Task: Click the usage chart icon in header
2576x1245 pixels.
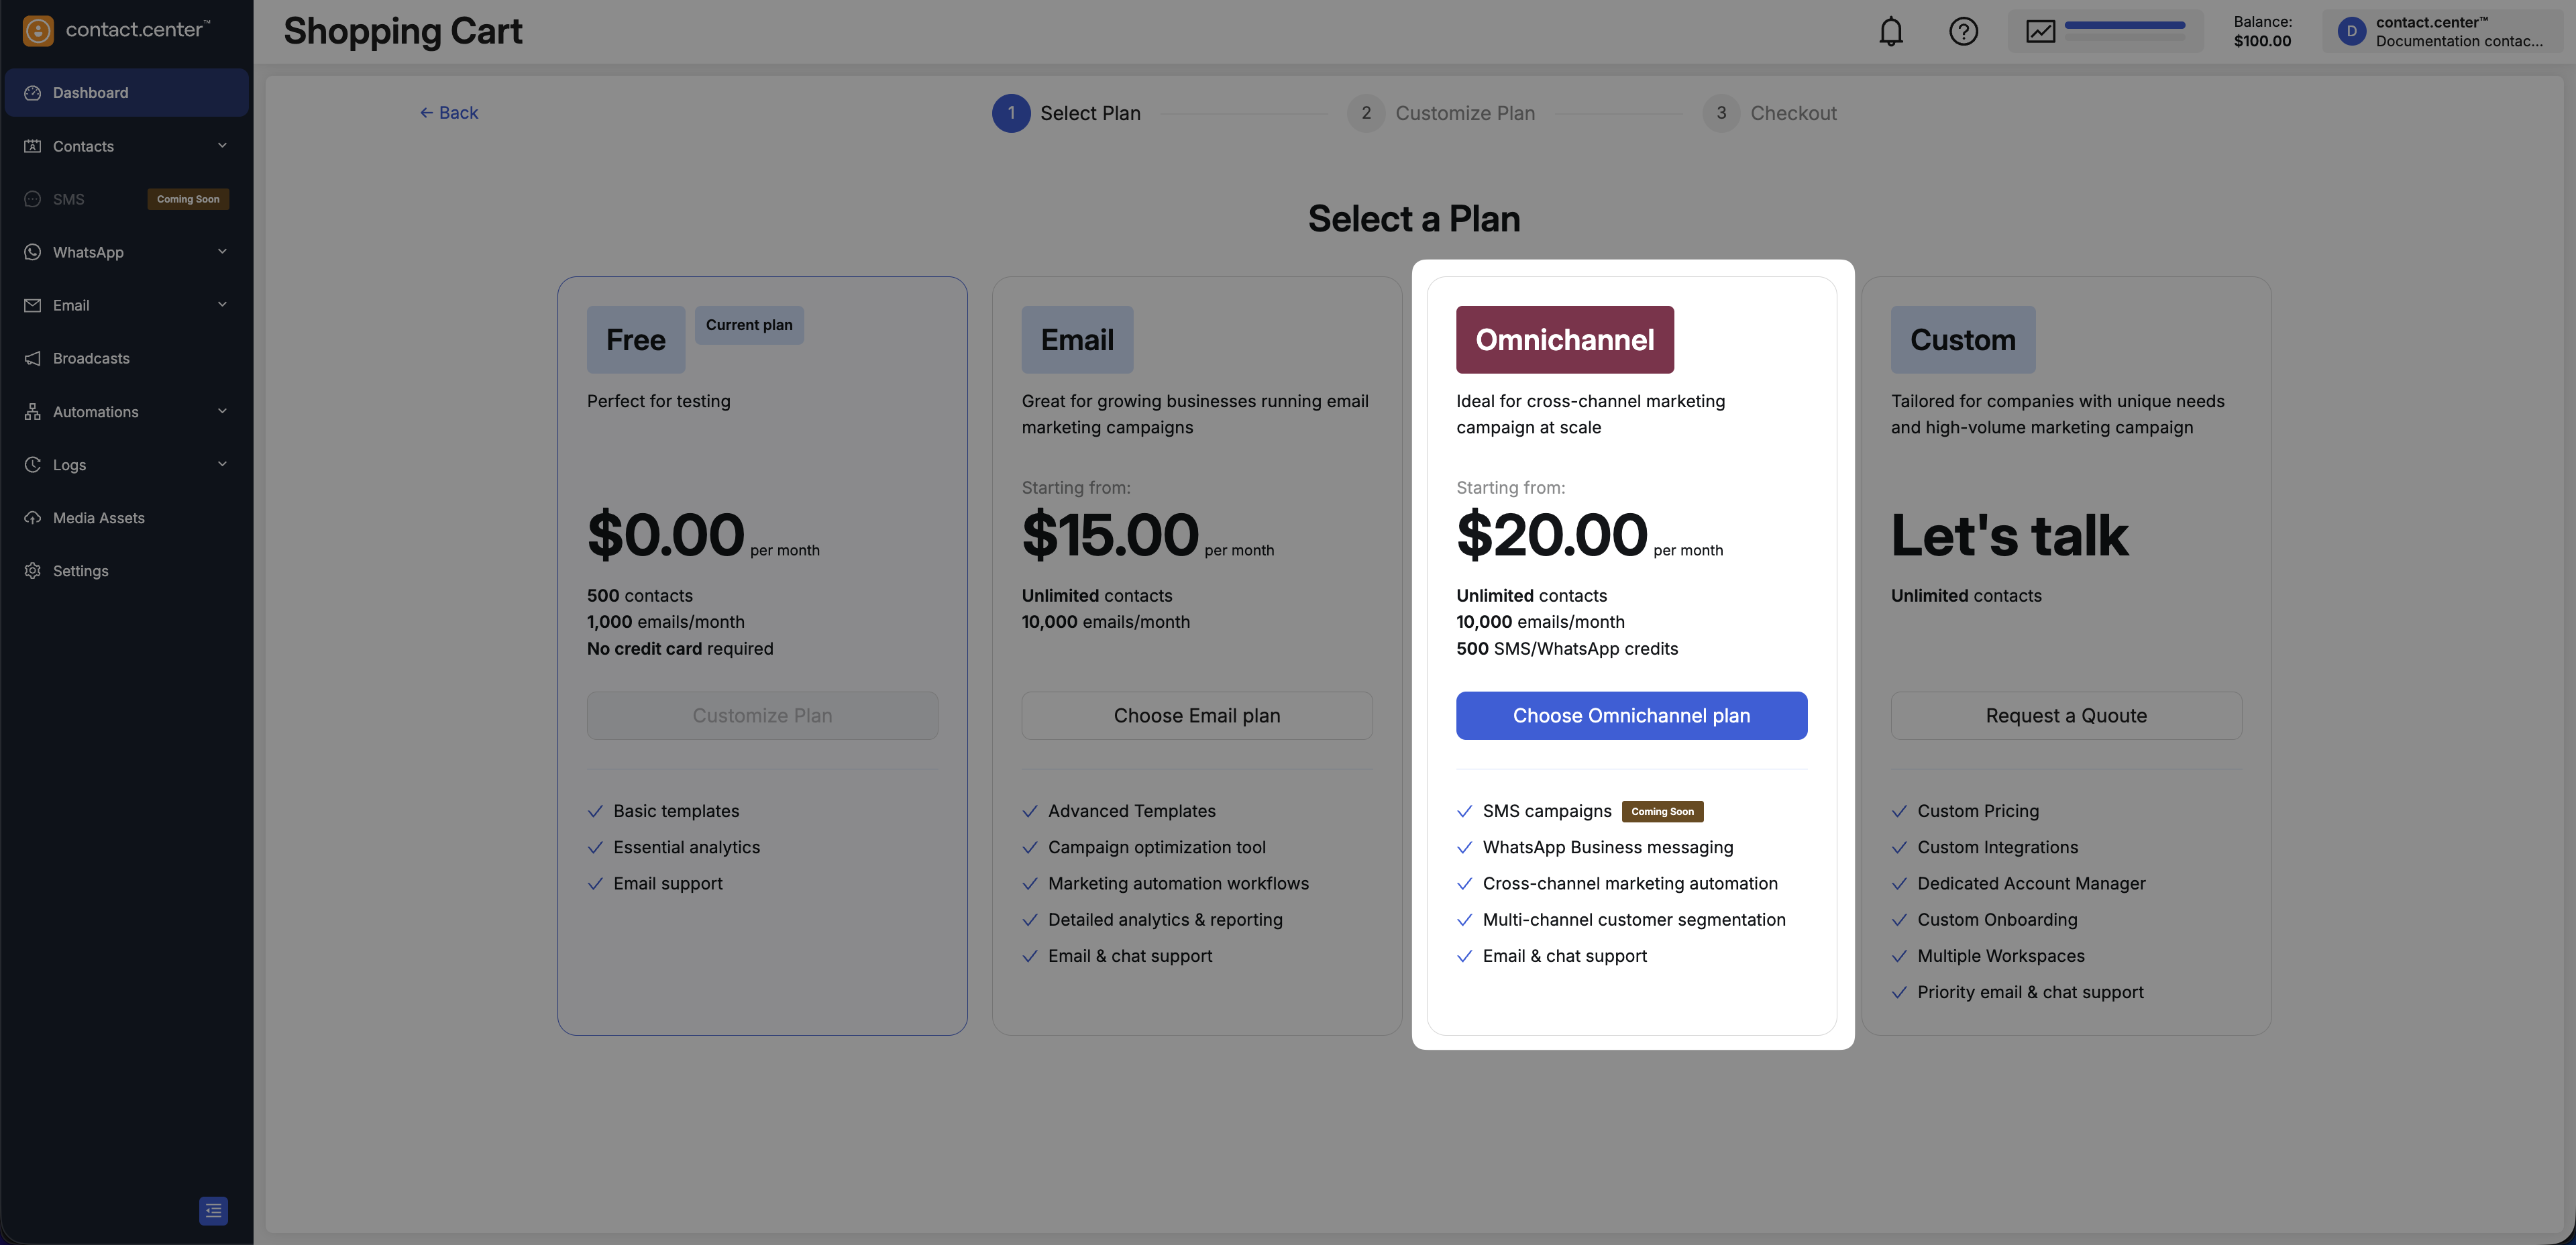Action: click(x=2040, y=32)
